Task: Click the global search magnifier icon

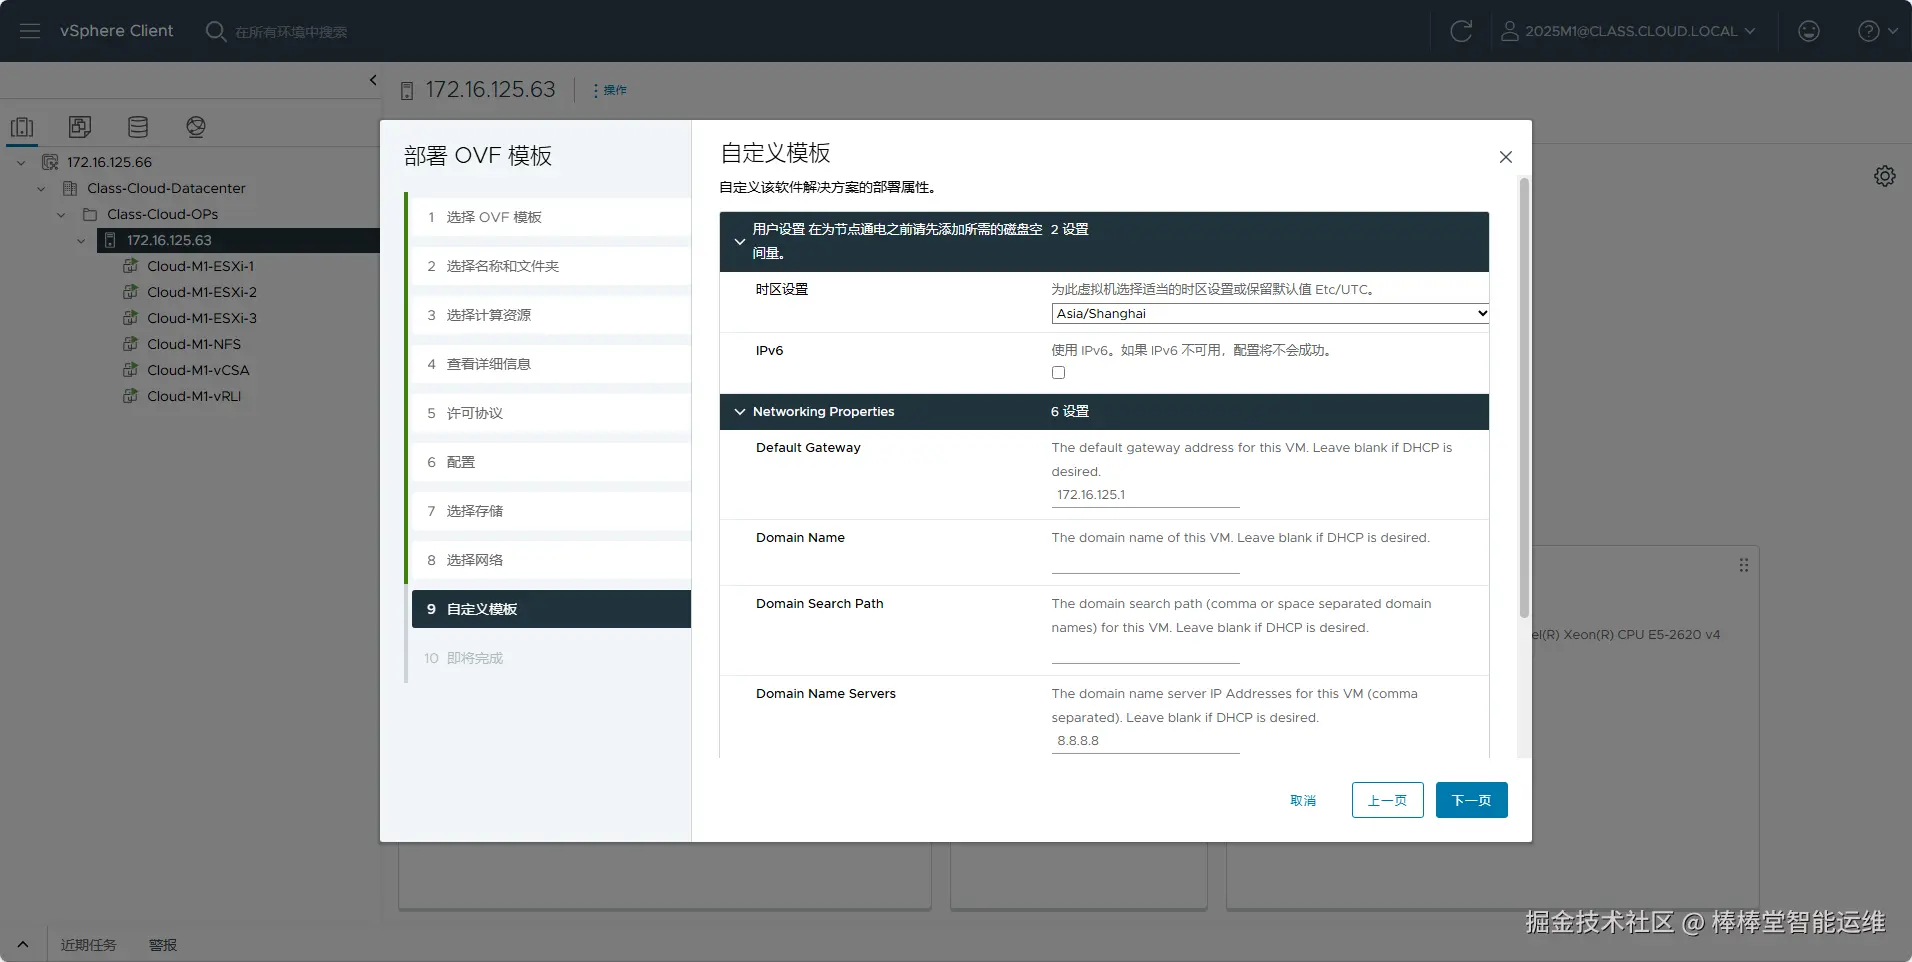Action: pos(215,31)
